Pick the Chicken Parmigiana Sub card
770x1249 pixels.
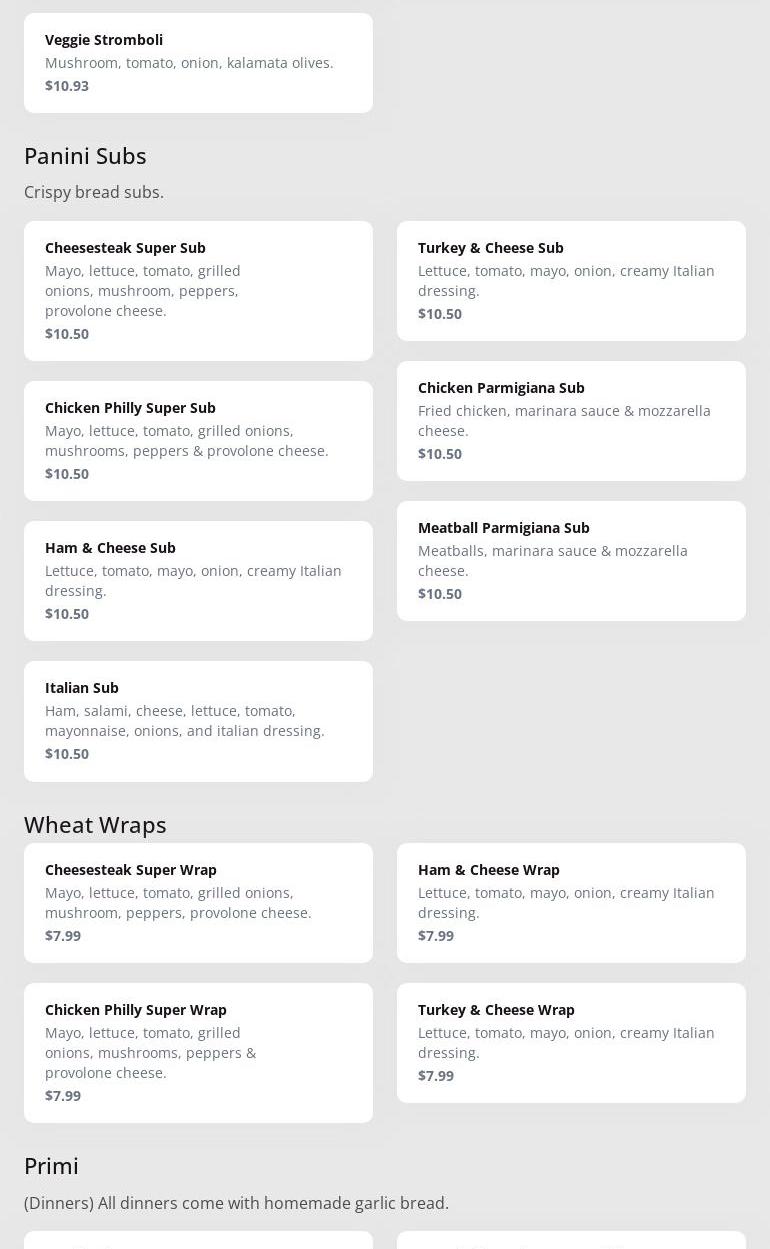pos(571,420)
